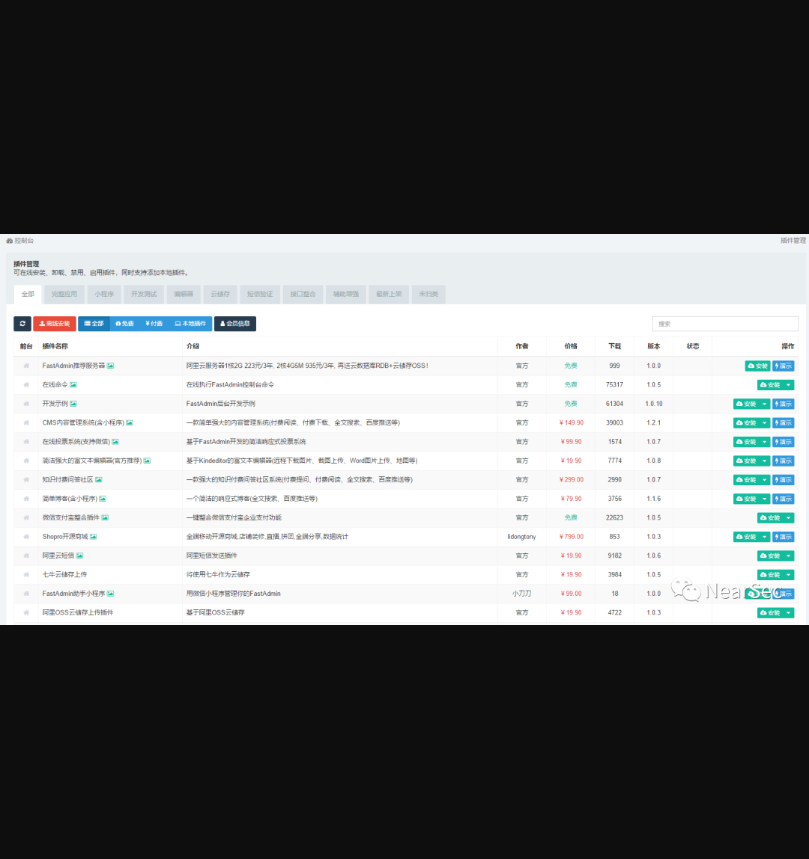Switch to the 小程序 category tab
Image resolution: width=809 pixels, height=859 pixels.
(103, 295)
